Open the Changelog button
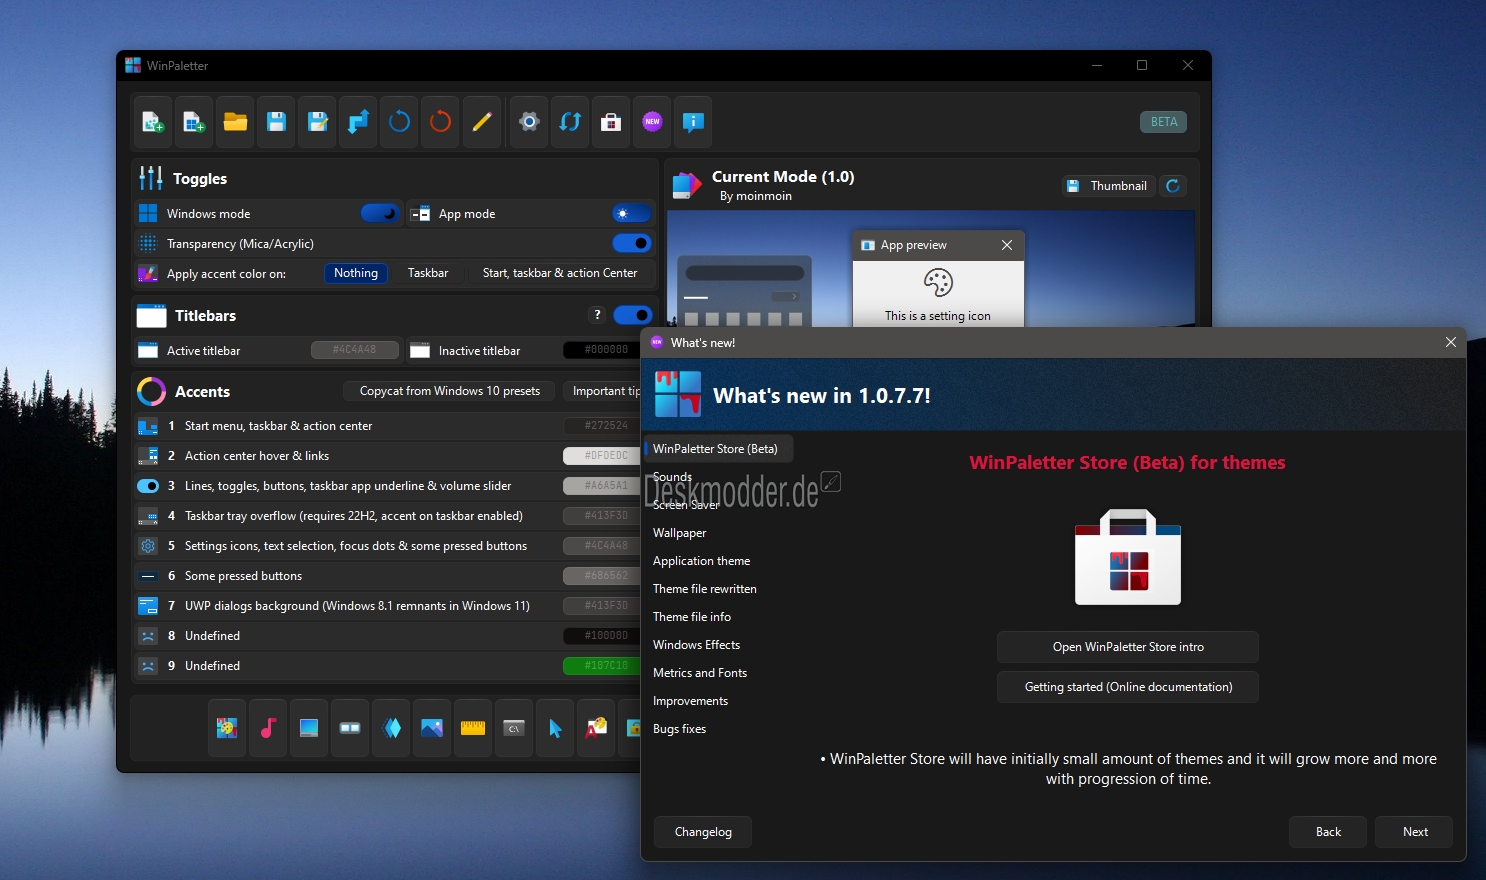Image resolution: width=1486 pixels, height=880 pixels. (x=703, y=832)
